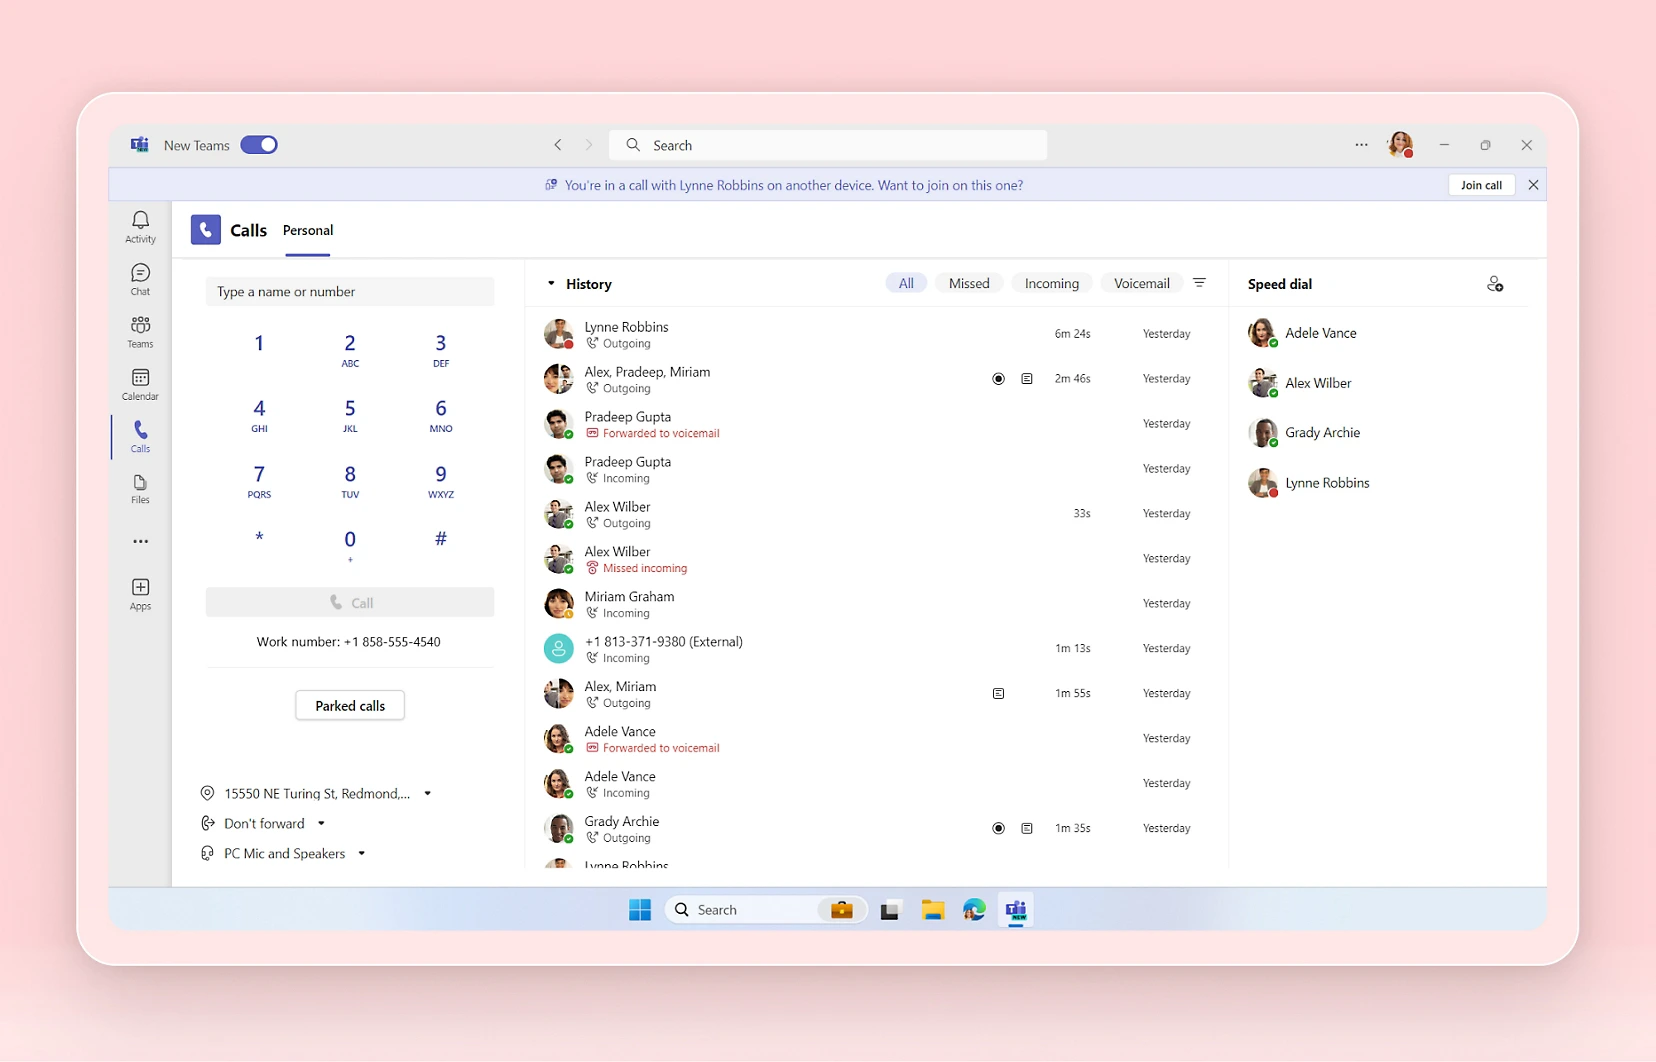Disable the New Teams toggle
This screenshot has height=1062, width=1656.
[x=259, y=144]
